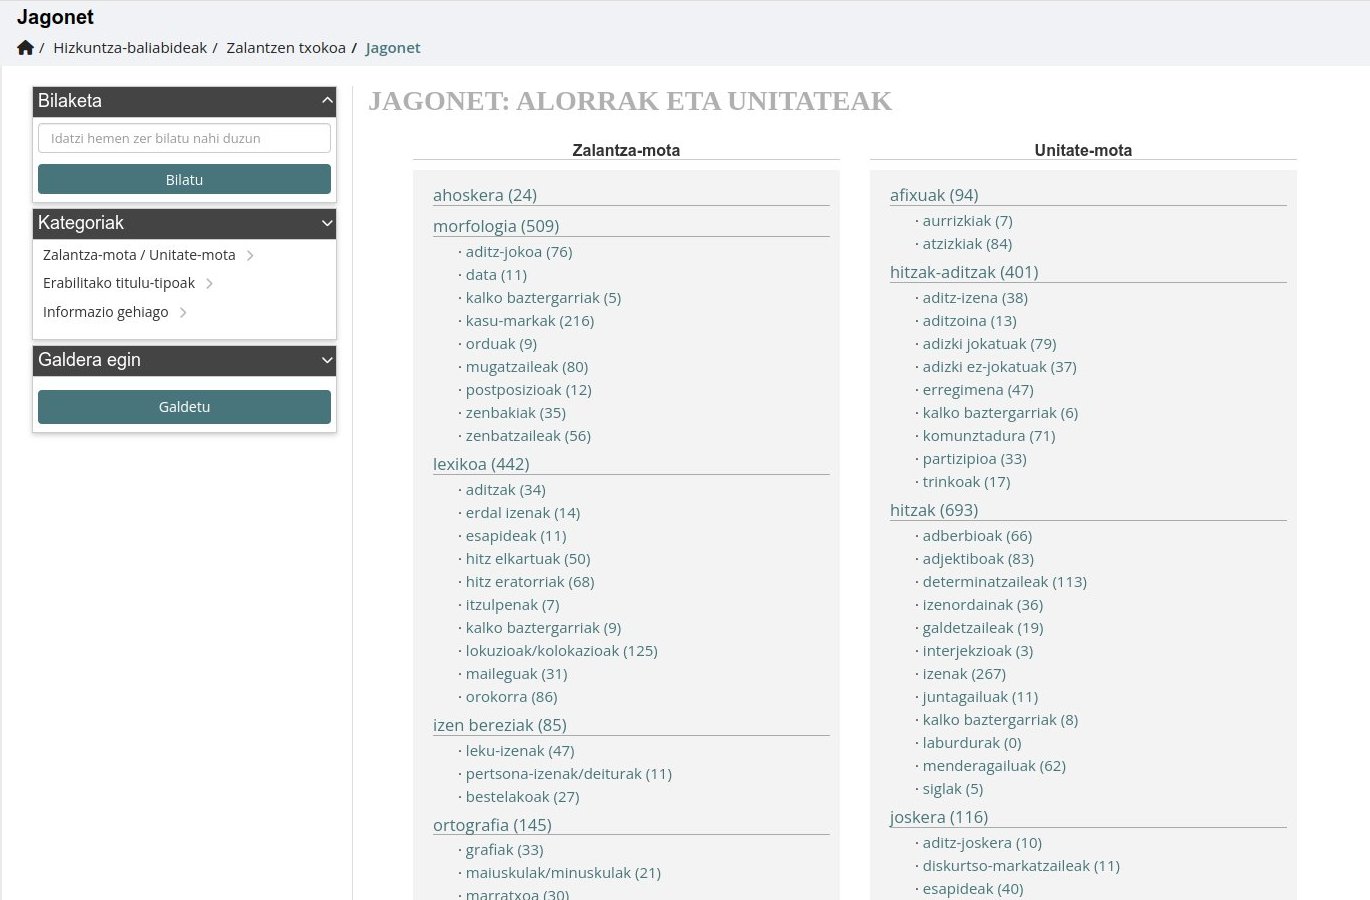Image resolution: width=1370 pixels, height=900 pixels.
Task: Open the afixuak (94) link
Action: coord(934,195)
